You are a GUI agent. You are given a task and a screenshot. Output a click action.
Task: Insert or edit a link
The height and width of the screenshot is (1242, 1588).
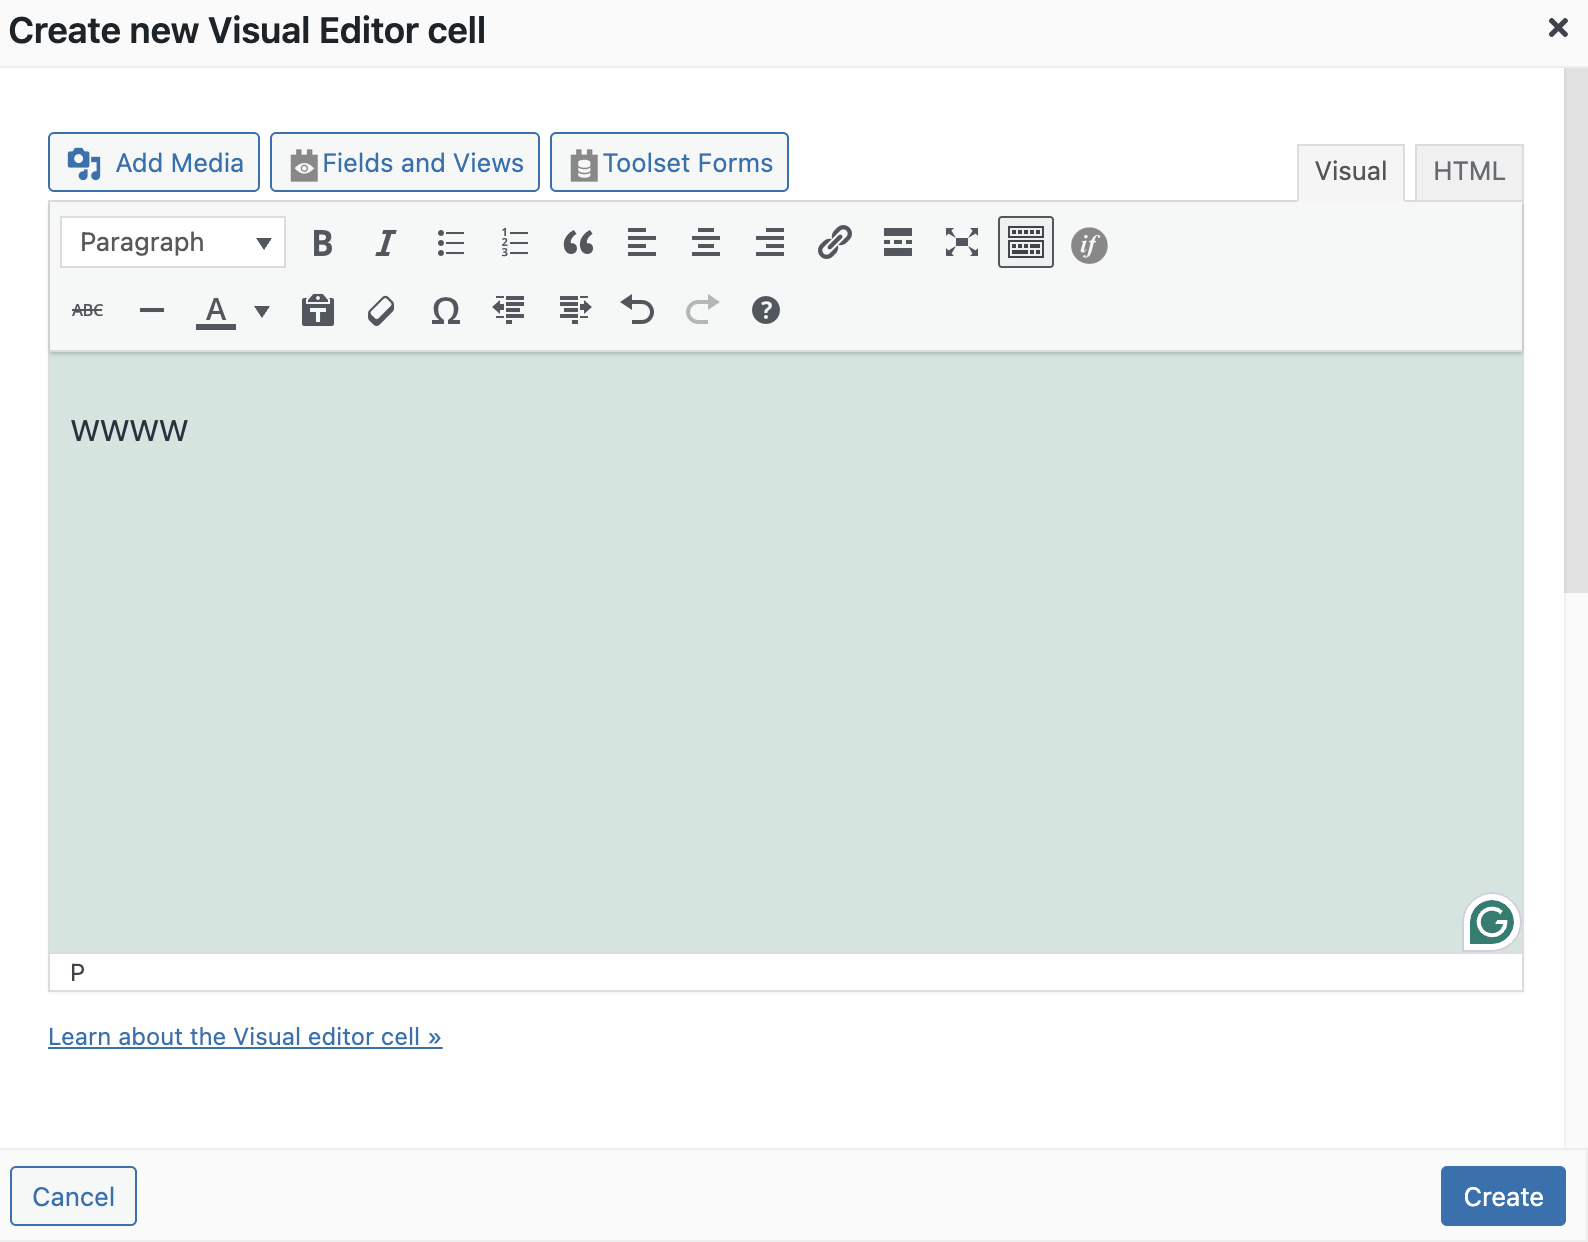pyautogui.click(x=834, y=243)
